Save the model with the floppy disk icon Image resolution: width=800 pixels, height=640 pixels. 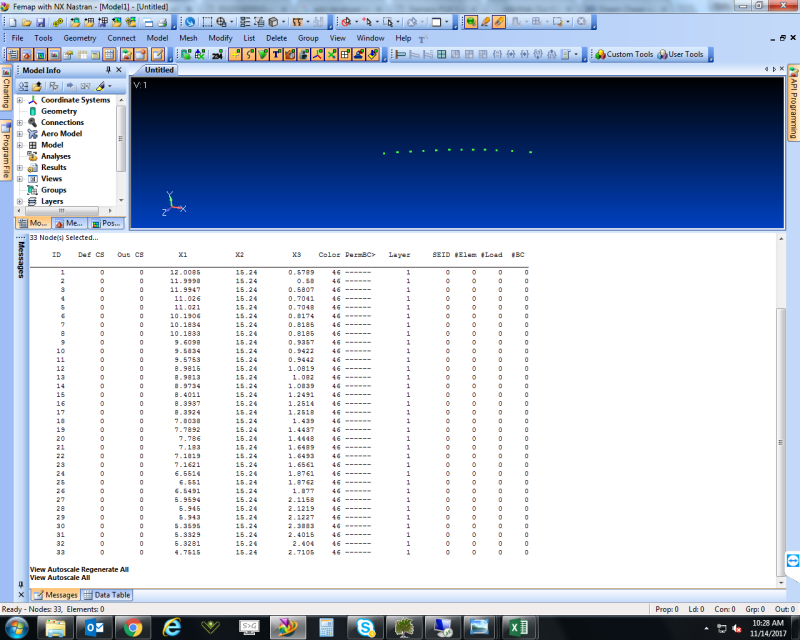pos(40,22)
